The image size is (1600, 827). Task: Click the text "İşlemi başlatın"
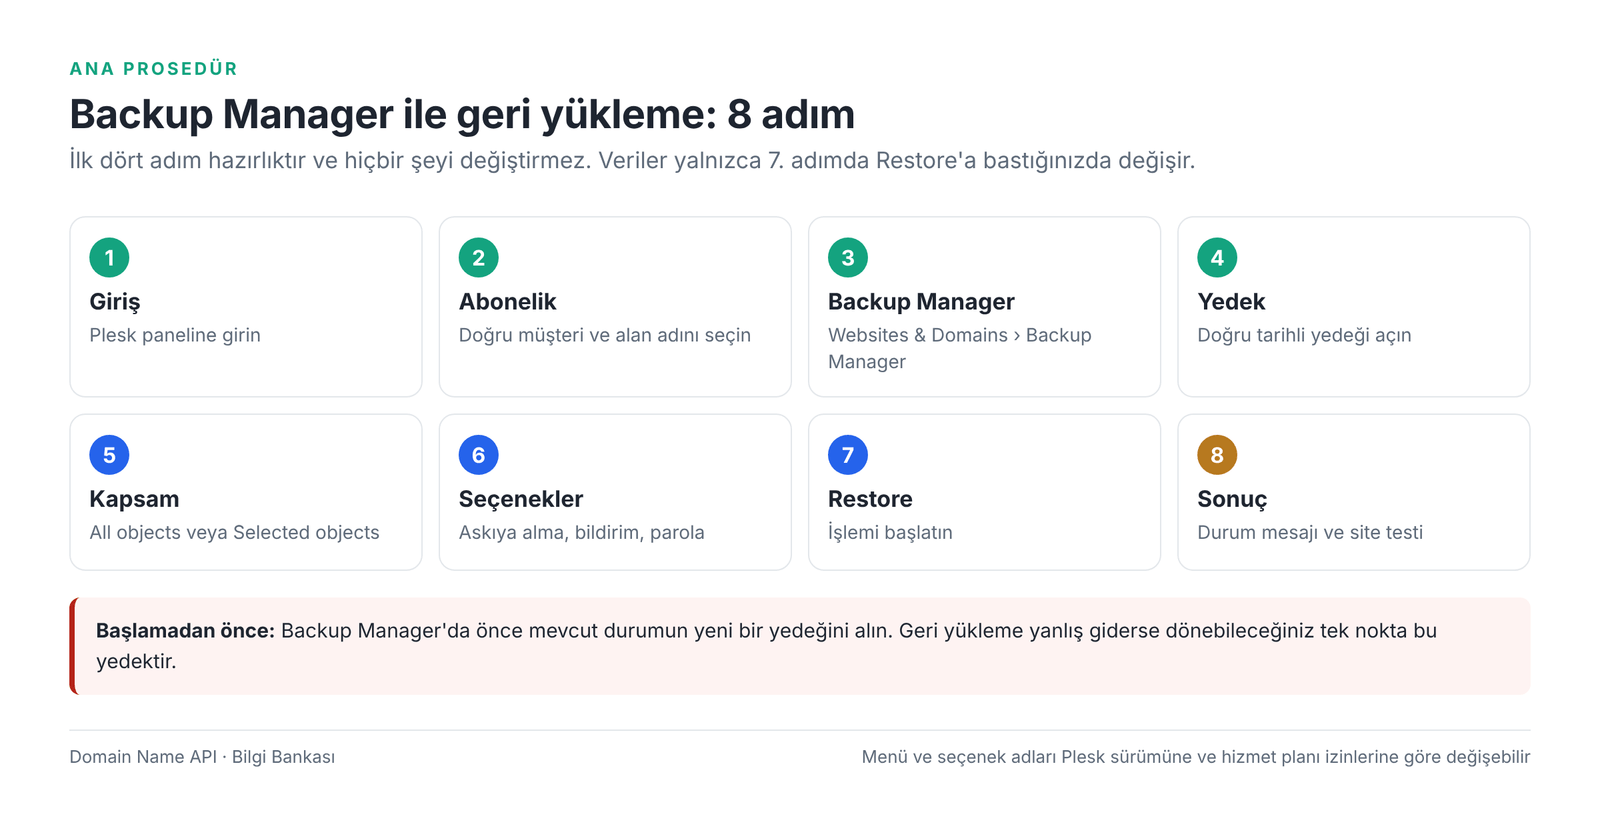[890, 532]
